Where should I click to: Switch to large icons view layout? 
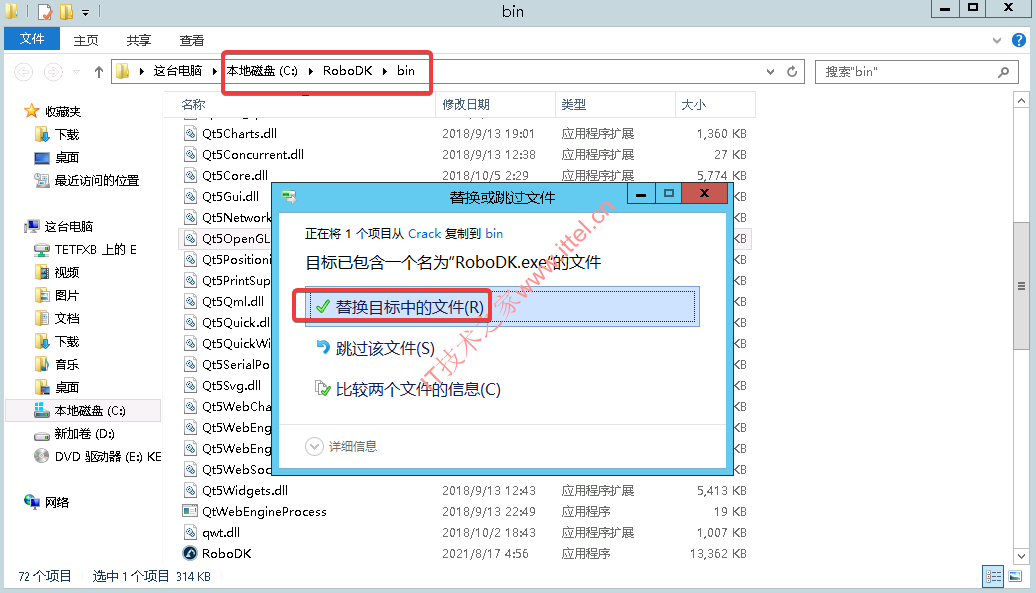click(x=1015, y=576)
